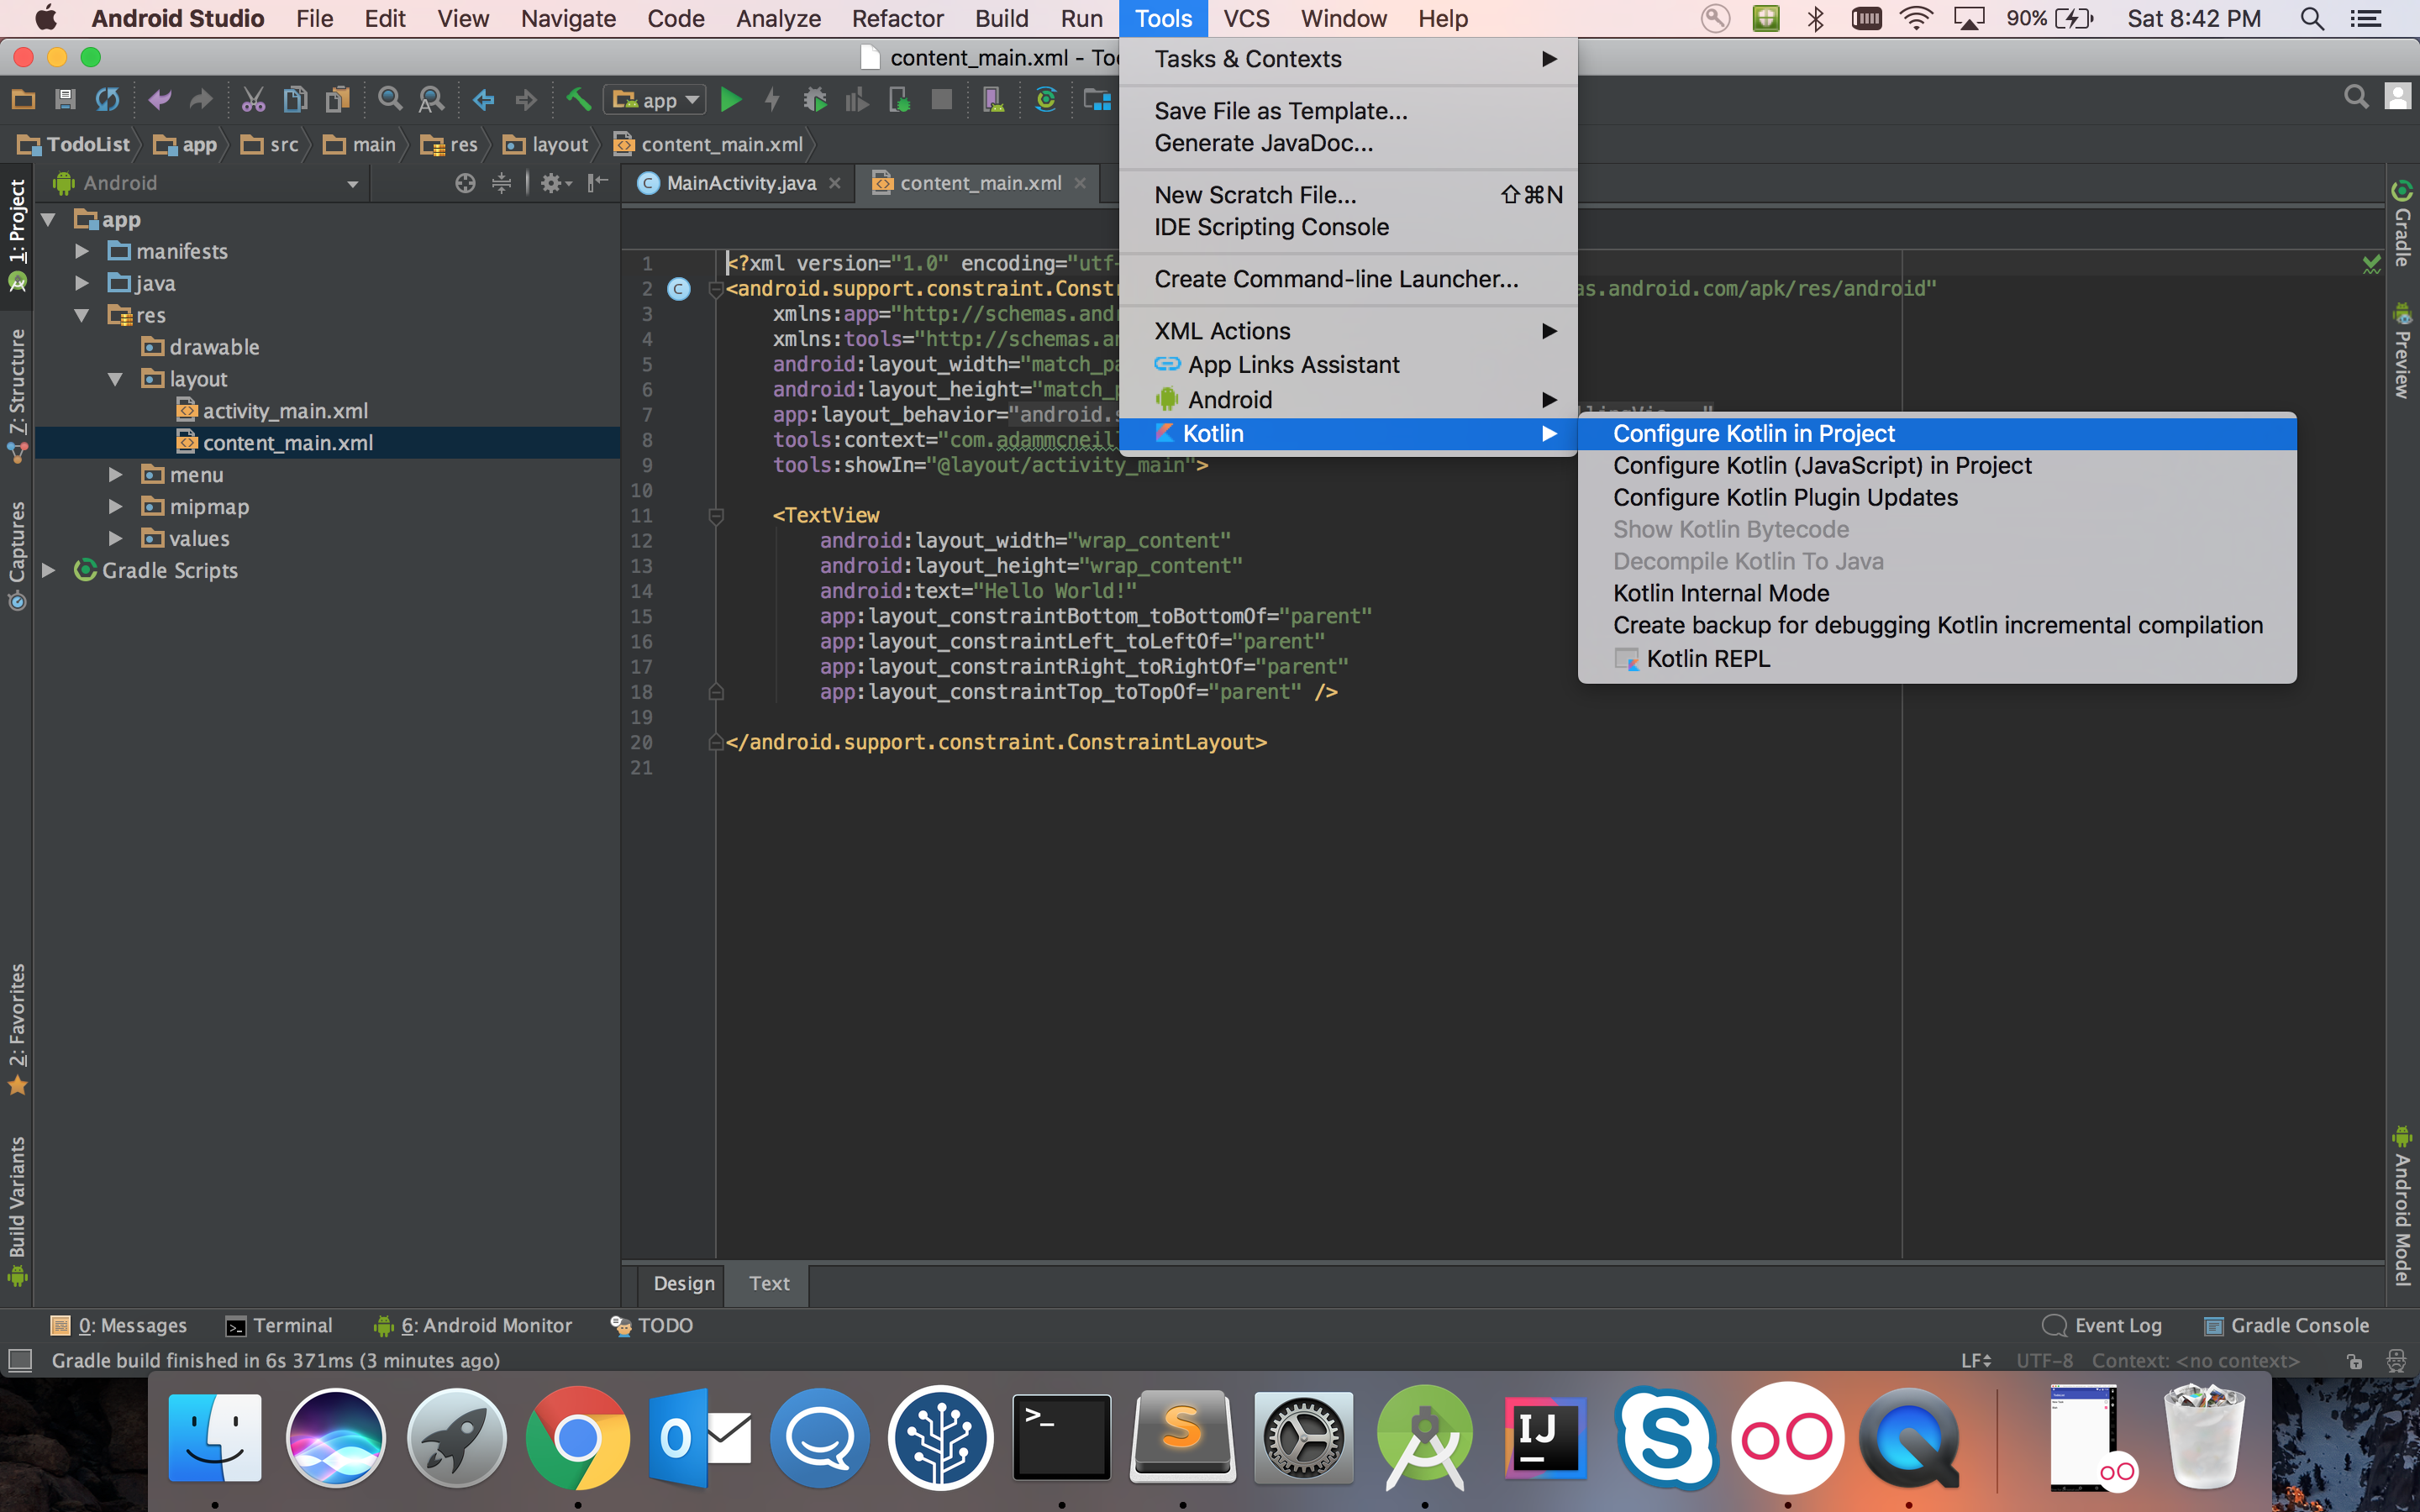Open the AVD Manager icon
This screenshot has width=2420, height=1512.
tap(993, 99)
